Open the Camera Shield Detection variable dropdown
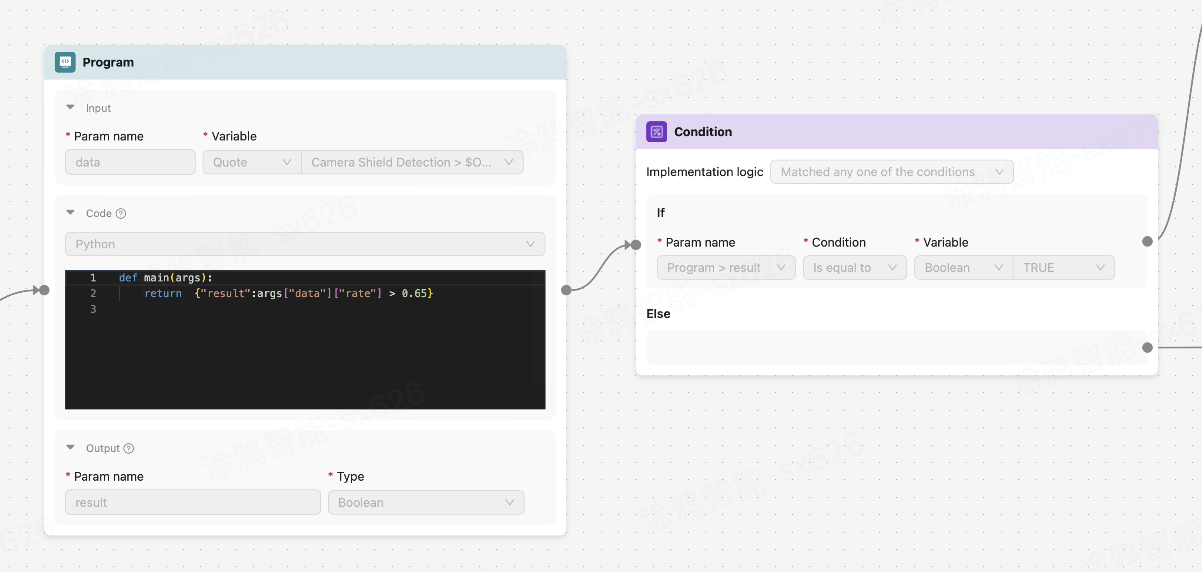 pos(412,162)
